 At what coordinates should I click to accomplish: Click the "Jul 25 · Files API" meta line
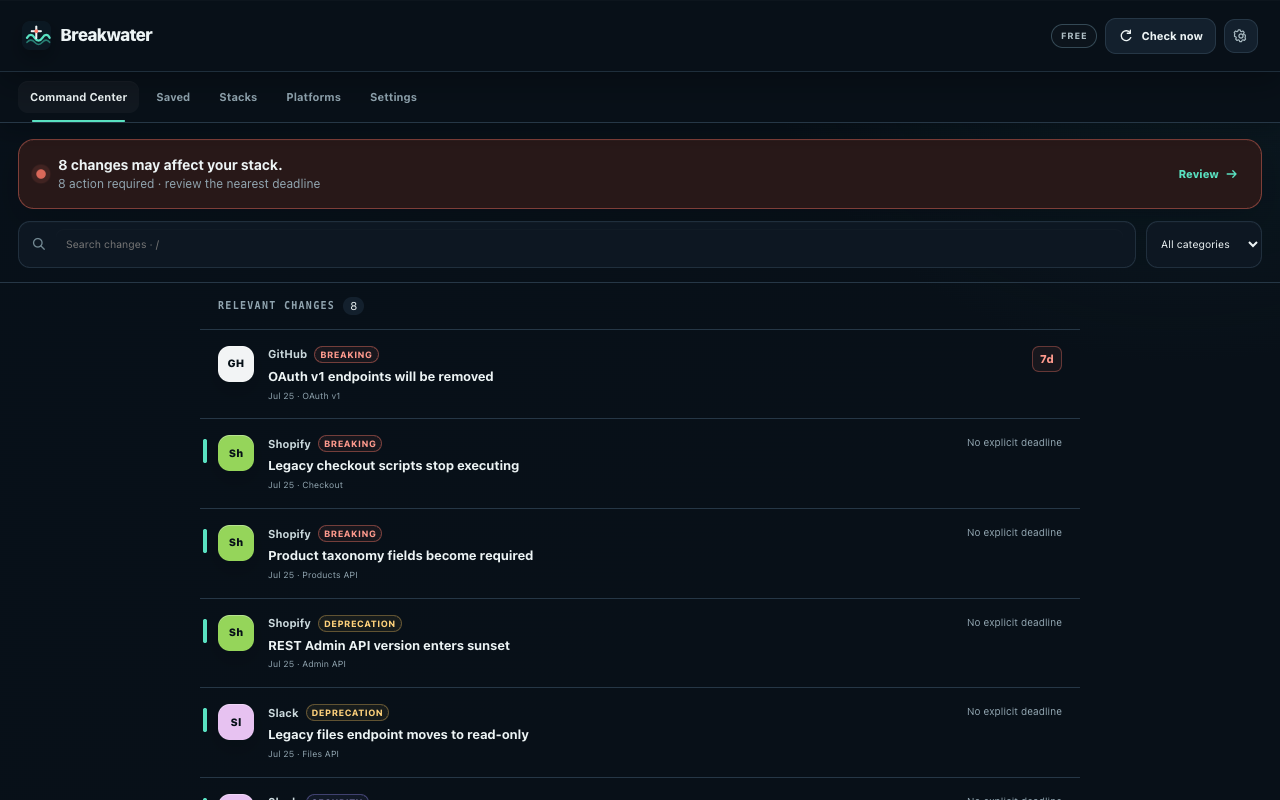coord(303,754)
